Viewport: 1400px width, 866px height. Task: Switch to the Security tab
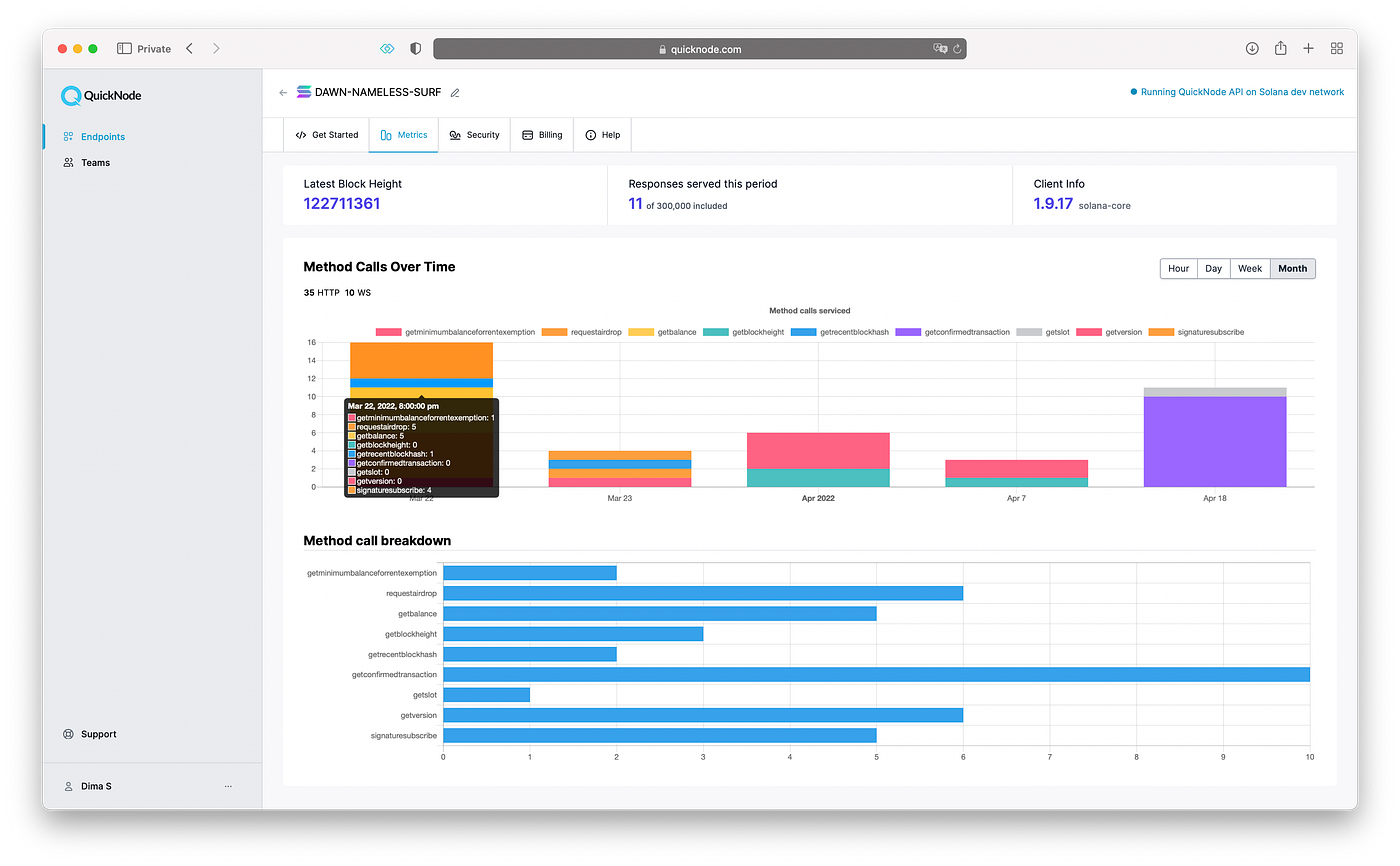(x=474, y=135)
